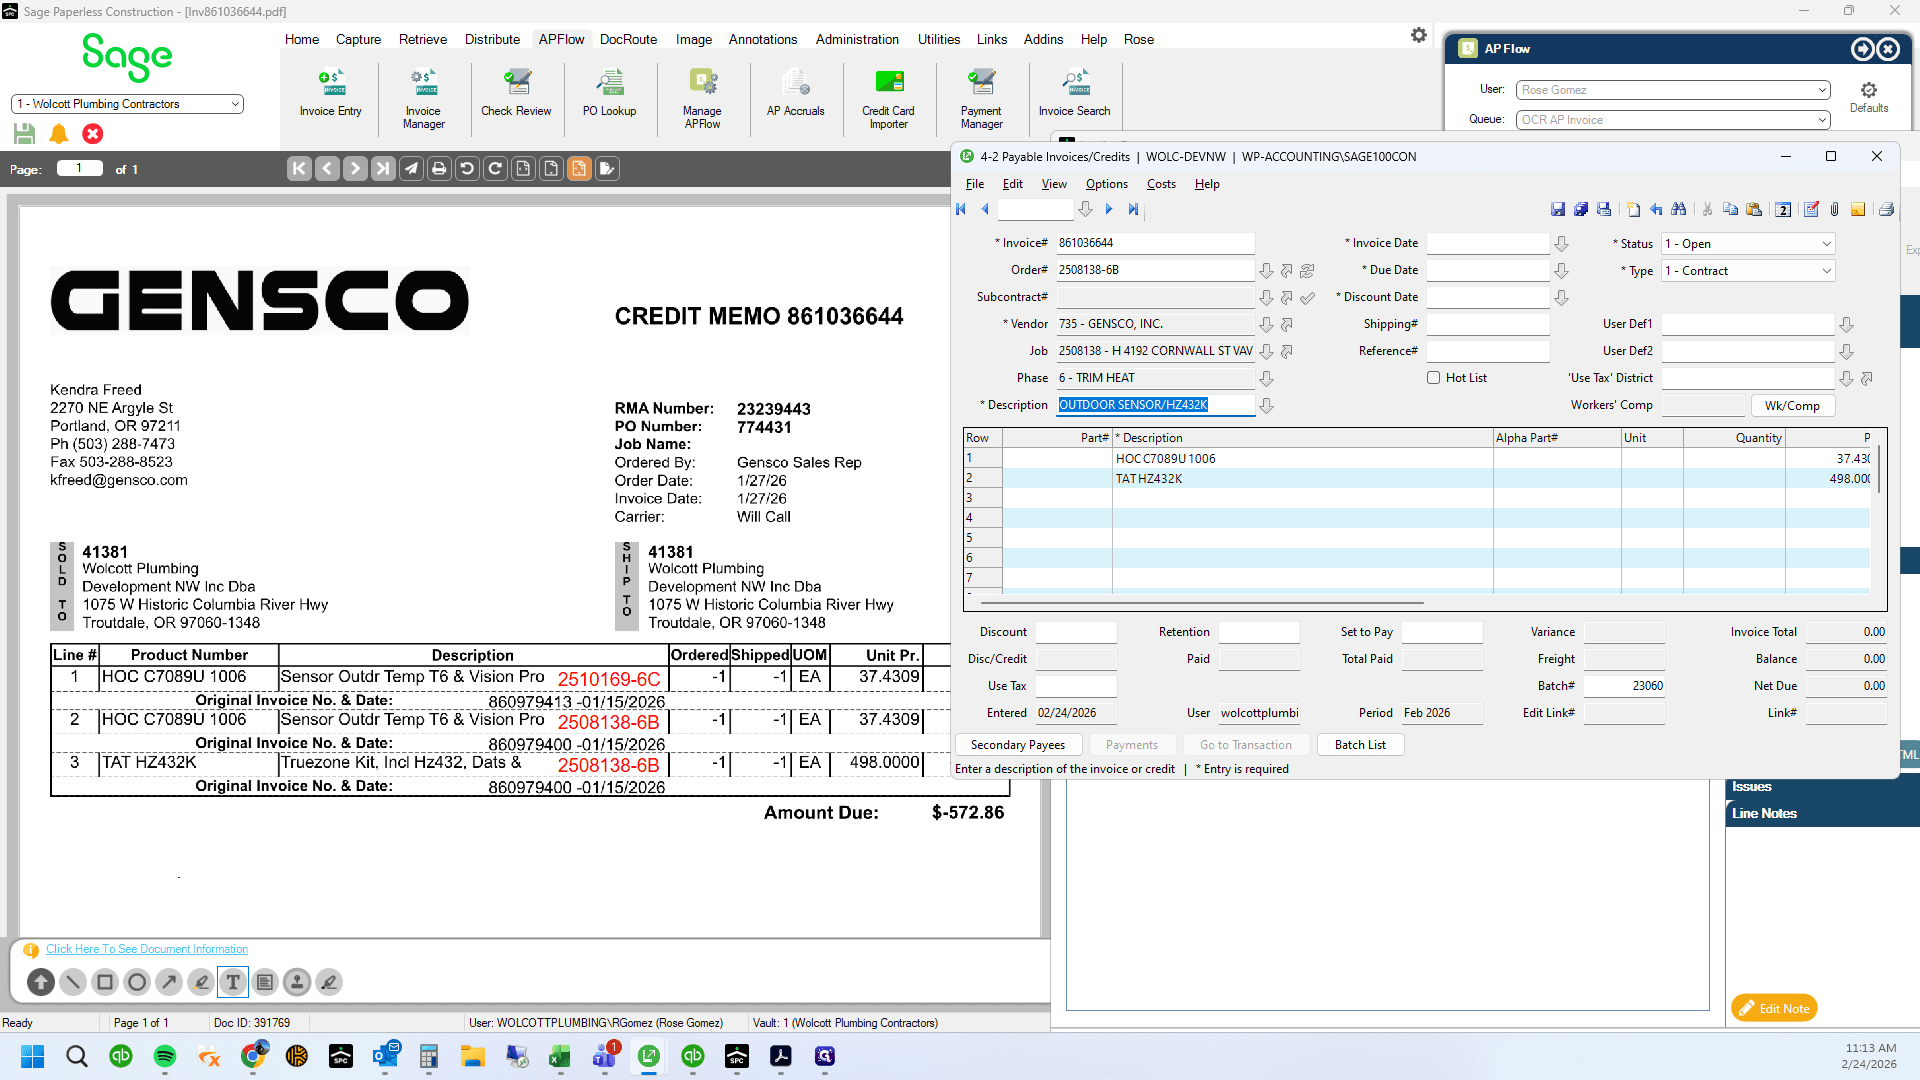Open Windows Start menu
This screenshot has height=1080, width=1920.
coord(33,1056)
